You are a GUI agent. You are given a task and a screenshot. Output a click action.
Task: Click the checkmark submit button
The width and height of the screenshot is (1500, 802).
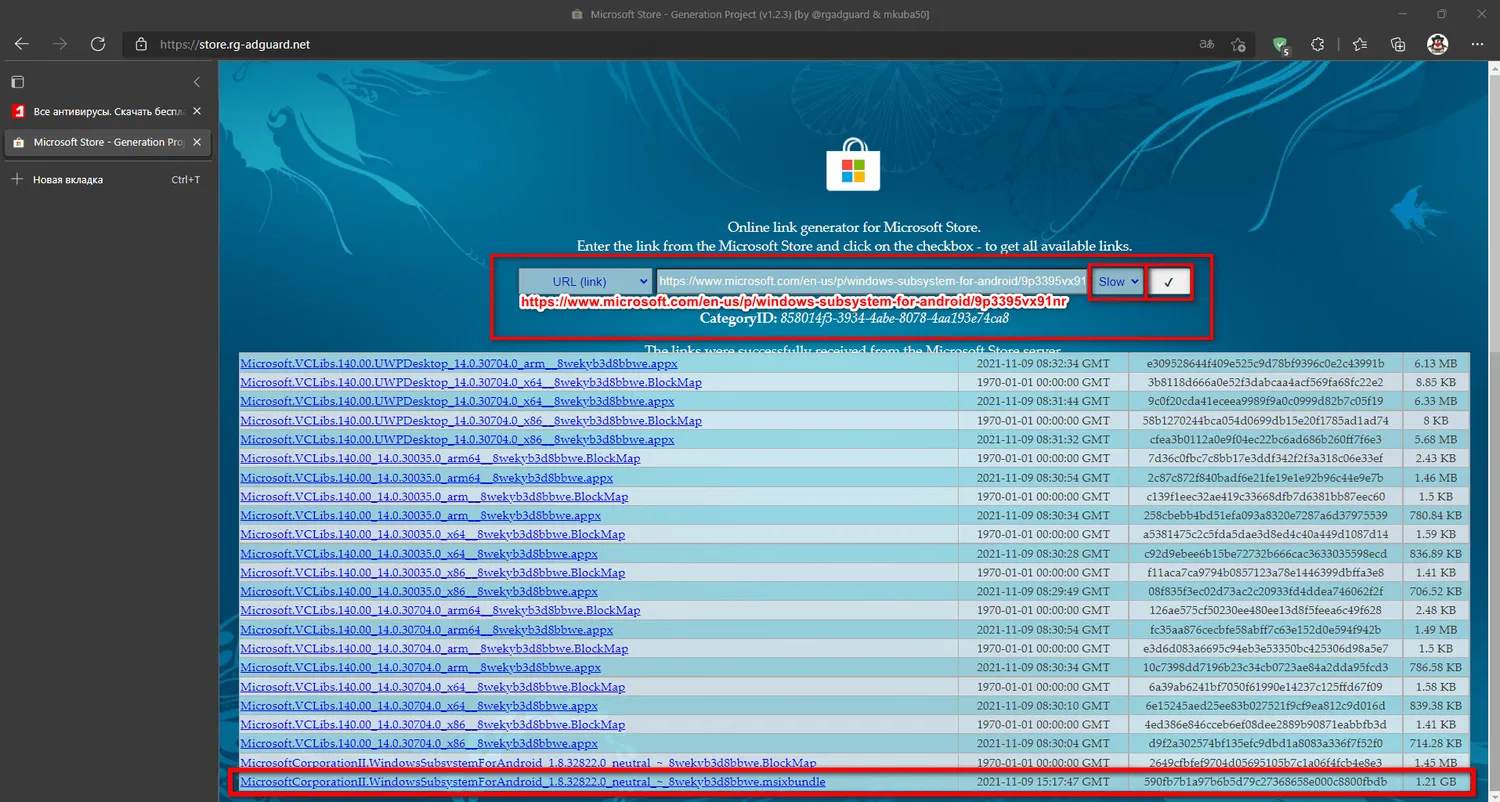point(1168,282)
